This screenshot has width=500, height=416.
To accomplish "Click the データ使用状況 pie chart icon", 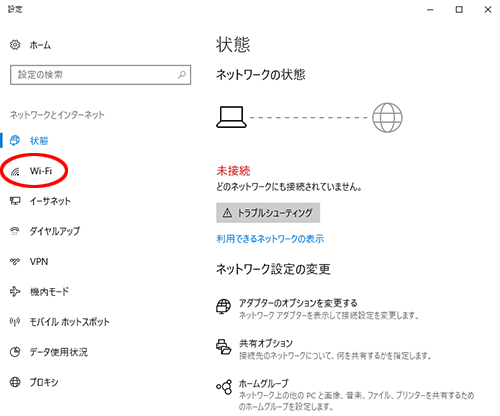I will [15, 352].
